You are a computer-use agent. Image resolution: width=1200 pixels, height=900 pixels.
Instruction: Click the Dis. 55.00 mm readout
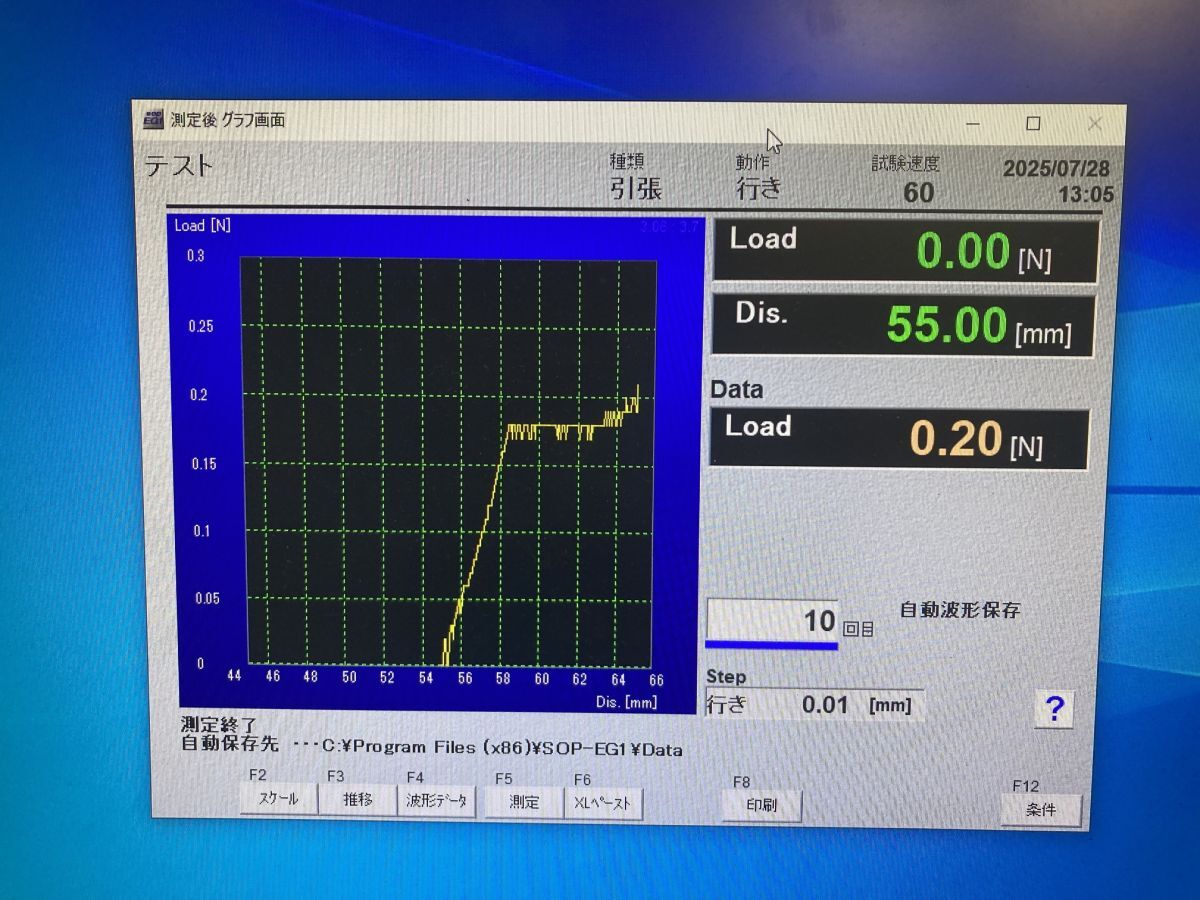click(x=902, y=325)
